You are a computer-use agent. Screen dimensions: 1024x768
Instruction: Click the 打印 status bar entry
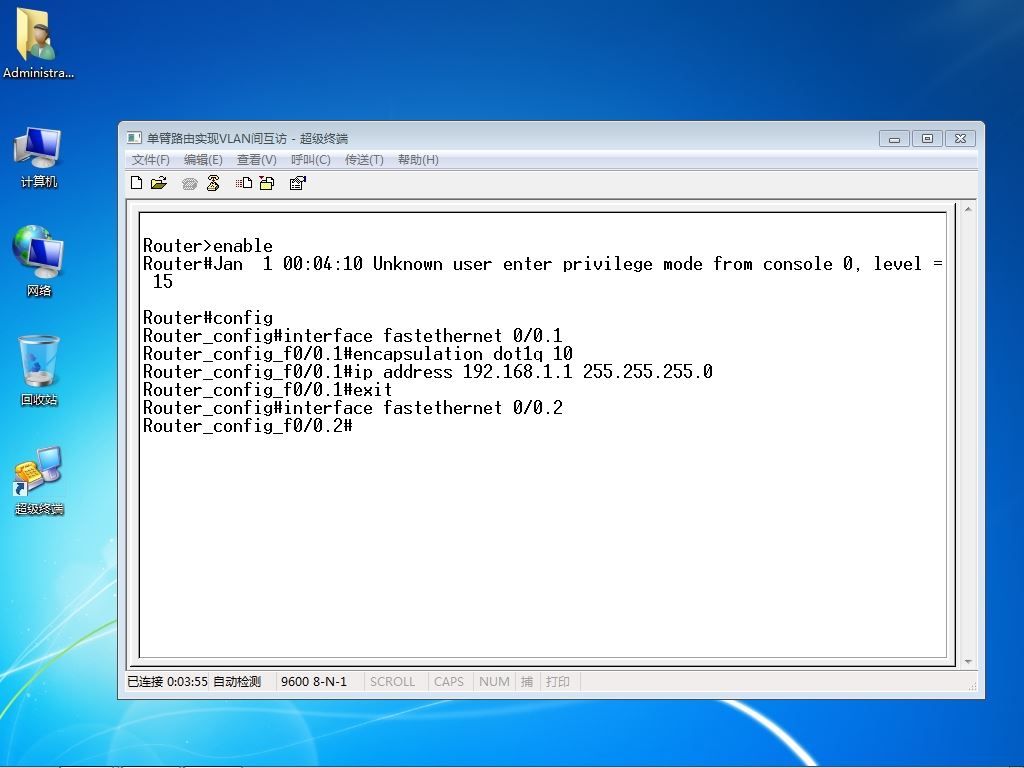558,682
